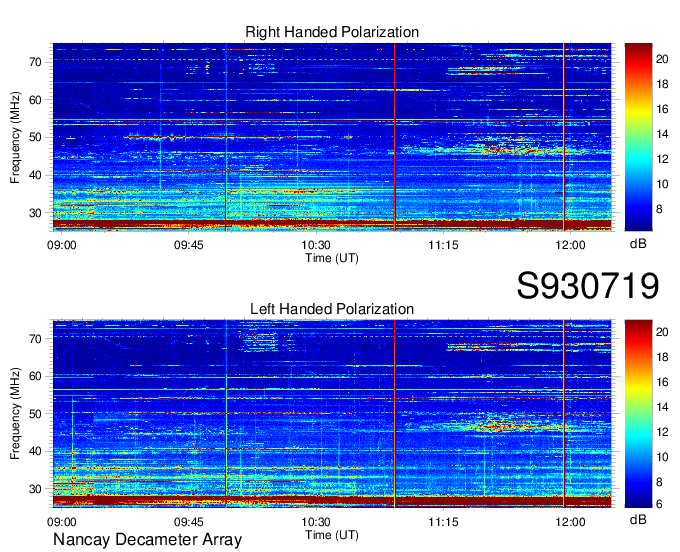The image size is (680, 552).
Task: Click 09:45 tick under Left Handed plot
Action: click(189, 522)
